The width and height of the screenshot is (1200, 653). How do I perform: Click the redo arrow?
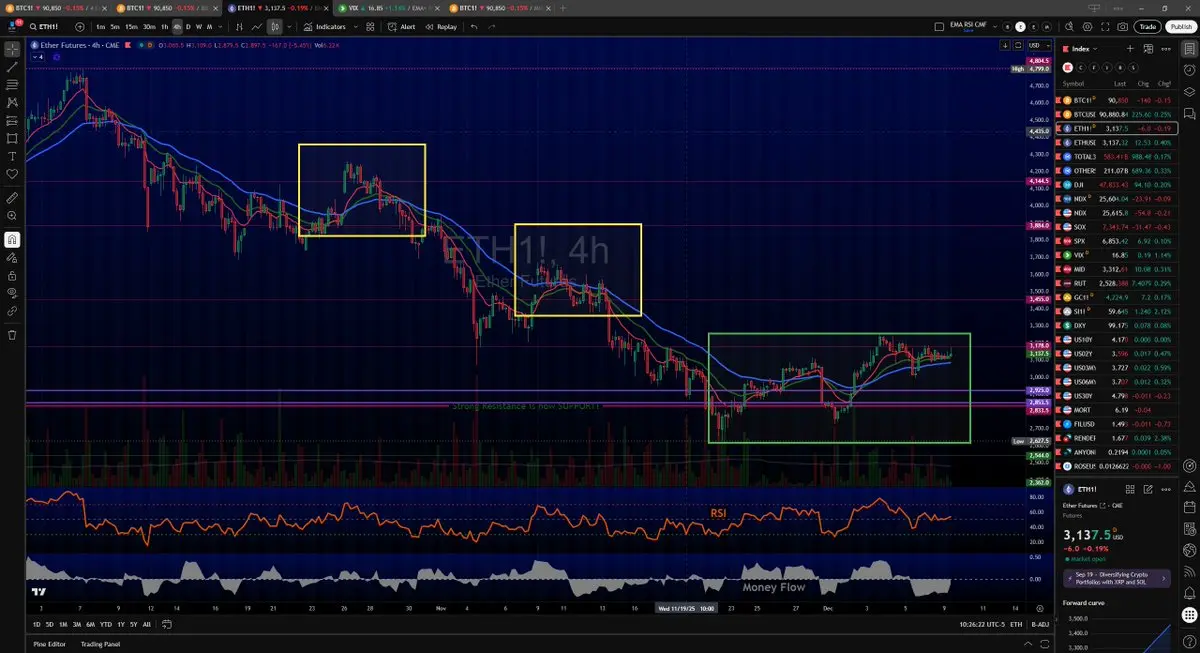tap(494, 27)
